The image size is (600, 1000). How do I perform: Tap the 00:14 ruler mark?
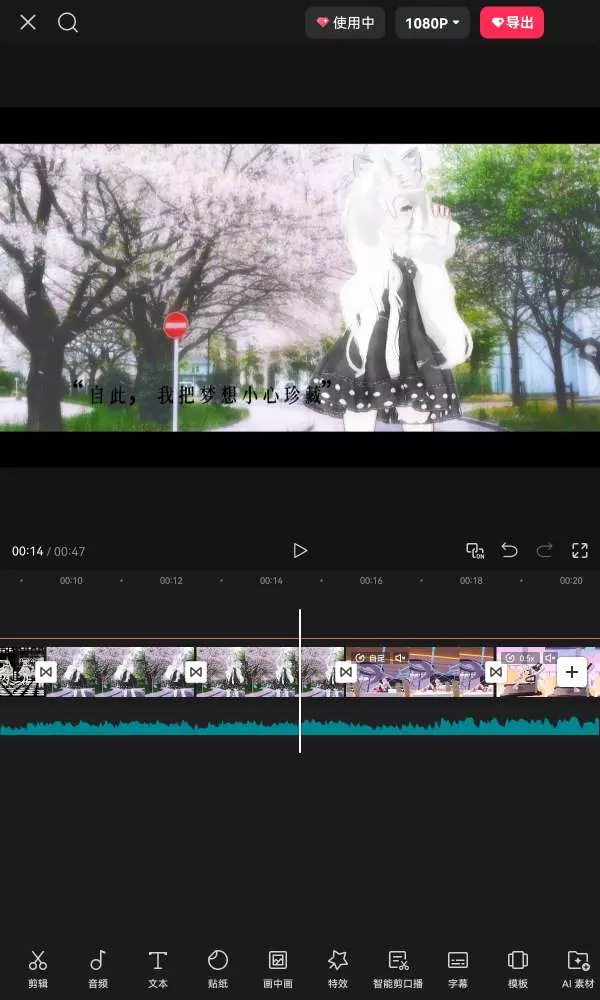pos(271,581)
